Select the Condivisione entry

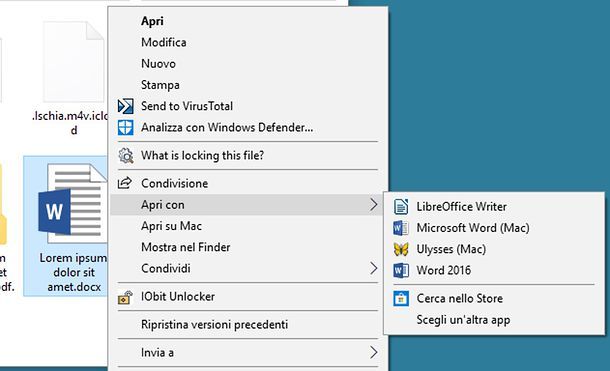[x=248, y=183]
